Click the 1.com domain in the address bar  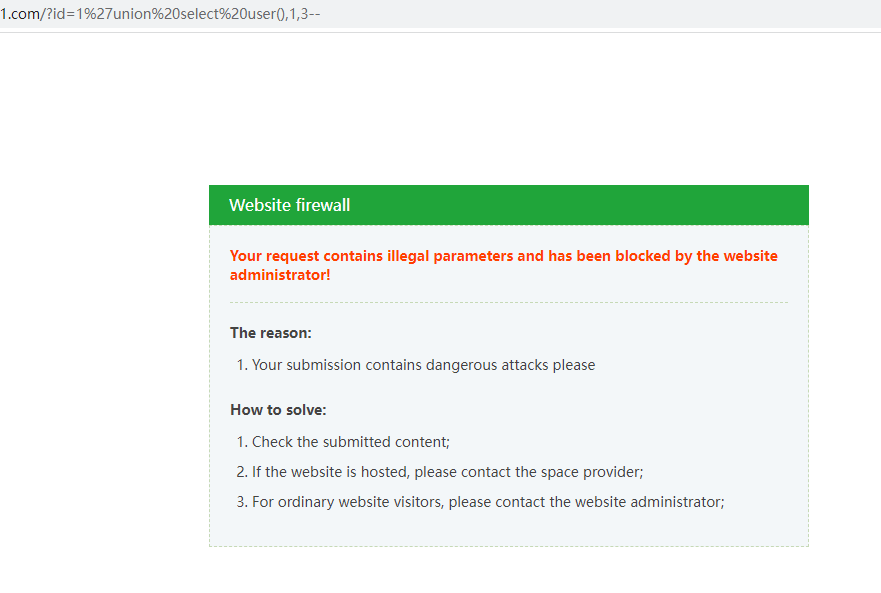coord(20,14)
